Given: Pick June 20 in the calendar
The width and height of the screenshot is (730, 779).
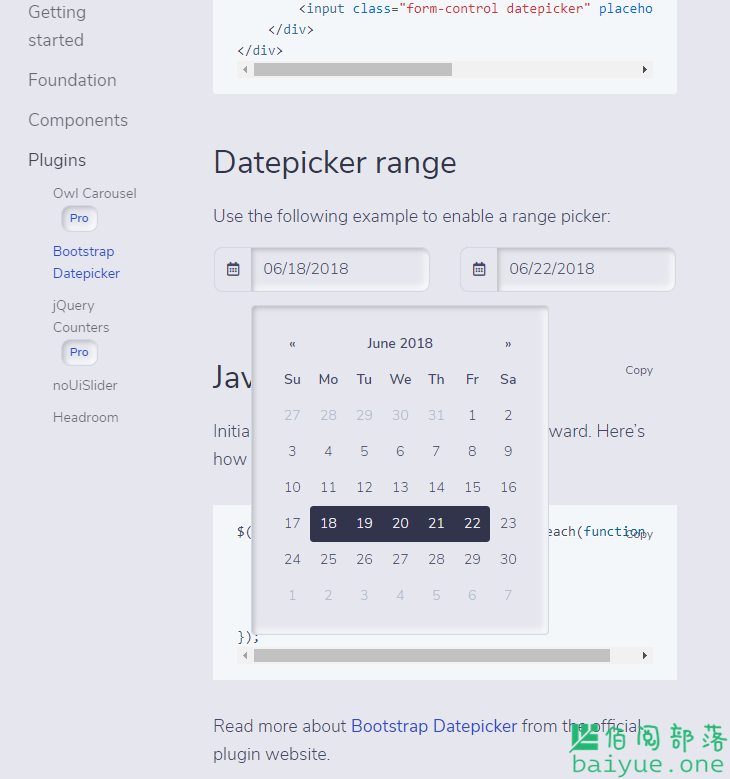Looking at the screenshot, I should click(400, 524).
